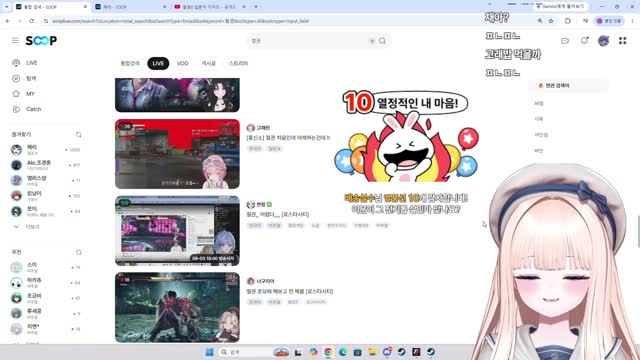The height and width of the screenshot is (360, 640).
Task: Click the browser address bar URL
Action: pyautogui.click(x=180, y=21)
